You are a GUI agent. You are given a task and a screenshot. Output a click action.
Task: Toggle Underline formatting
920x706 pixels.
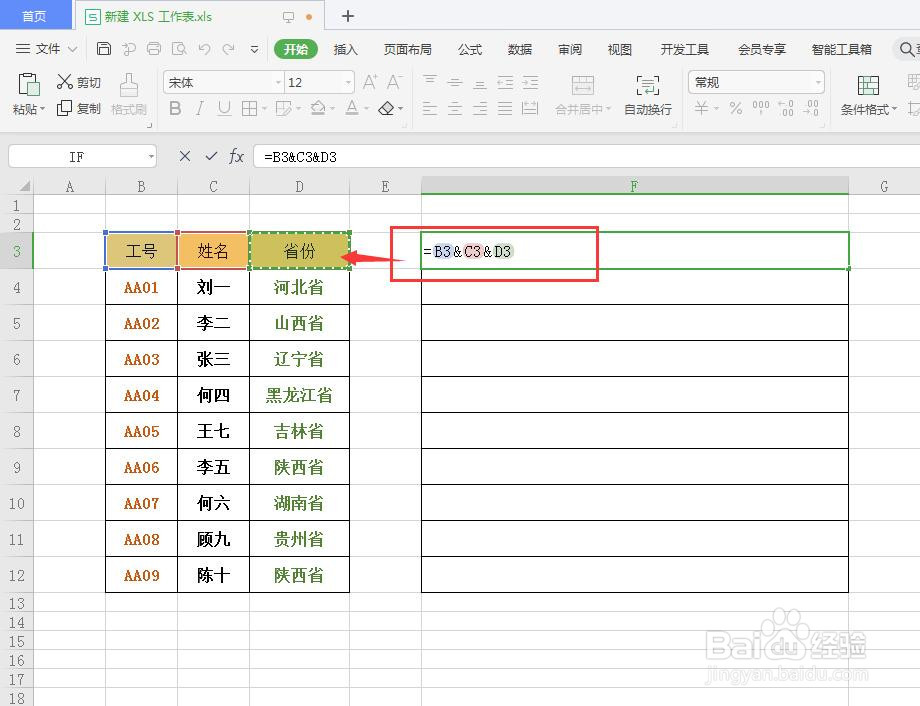point(224,108)
